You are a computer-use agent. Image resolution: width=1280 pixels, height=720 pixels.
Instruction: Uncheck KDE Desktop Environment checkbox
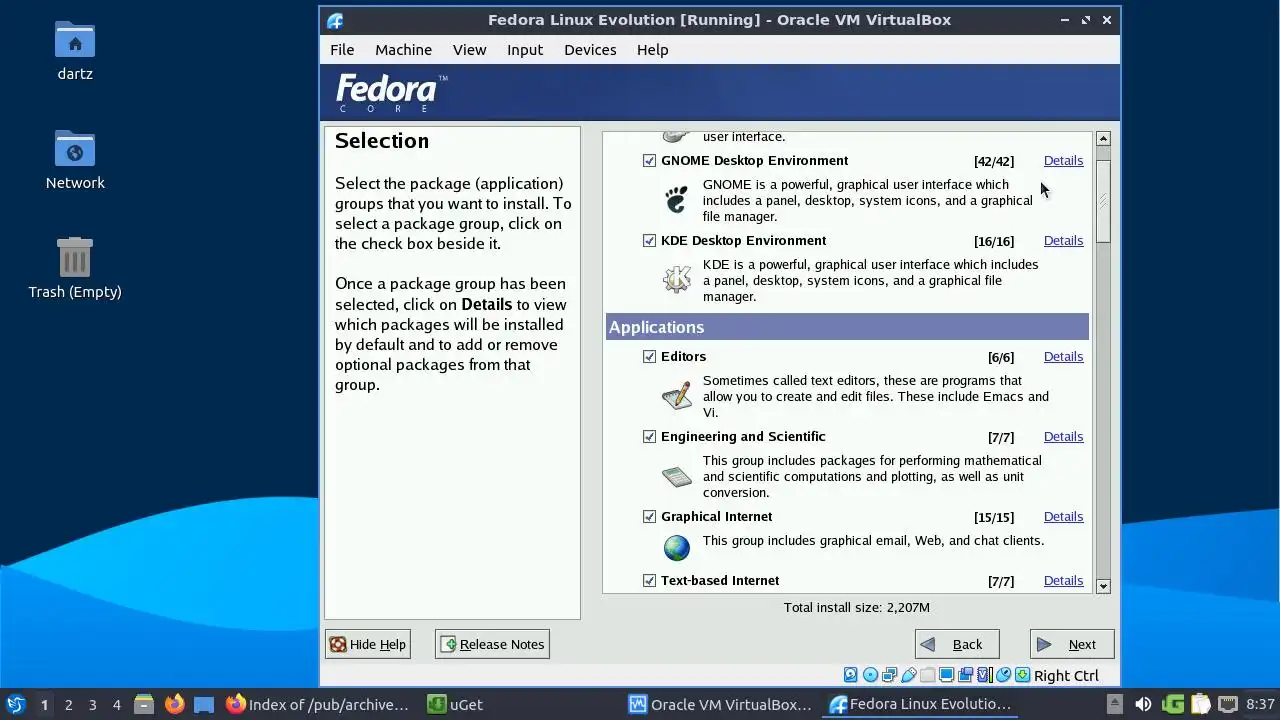[649, 240]
